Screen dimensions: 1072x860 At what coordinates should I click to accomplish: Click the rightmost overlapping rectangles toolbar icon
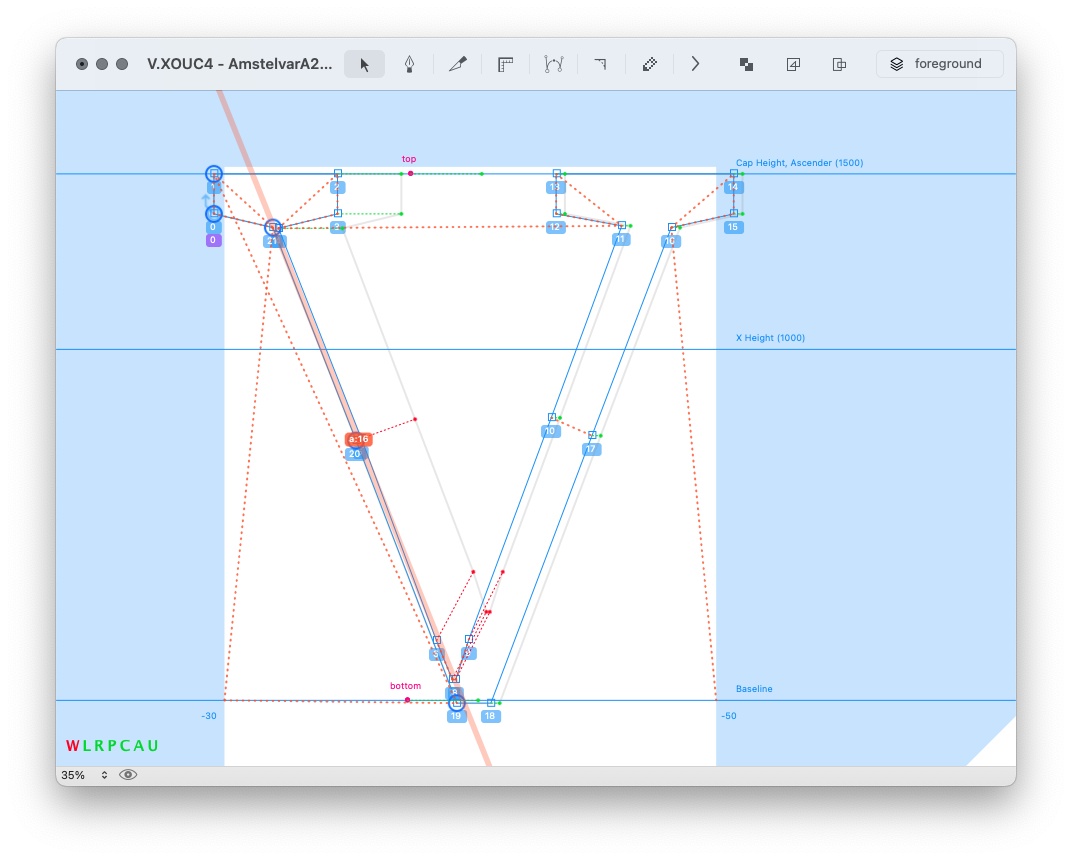point(840,64)
